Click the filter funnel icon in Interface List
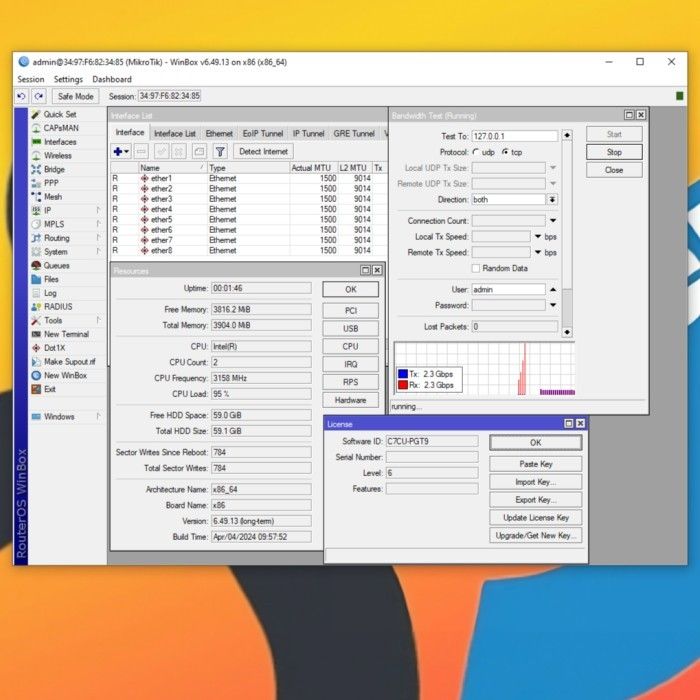700x700 pixels. click(220, 151)
